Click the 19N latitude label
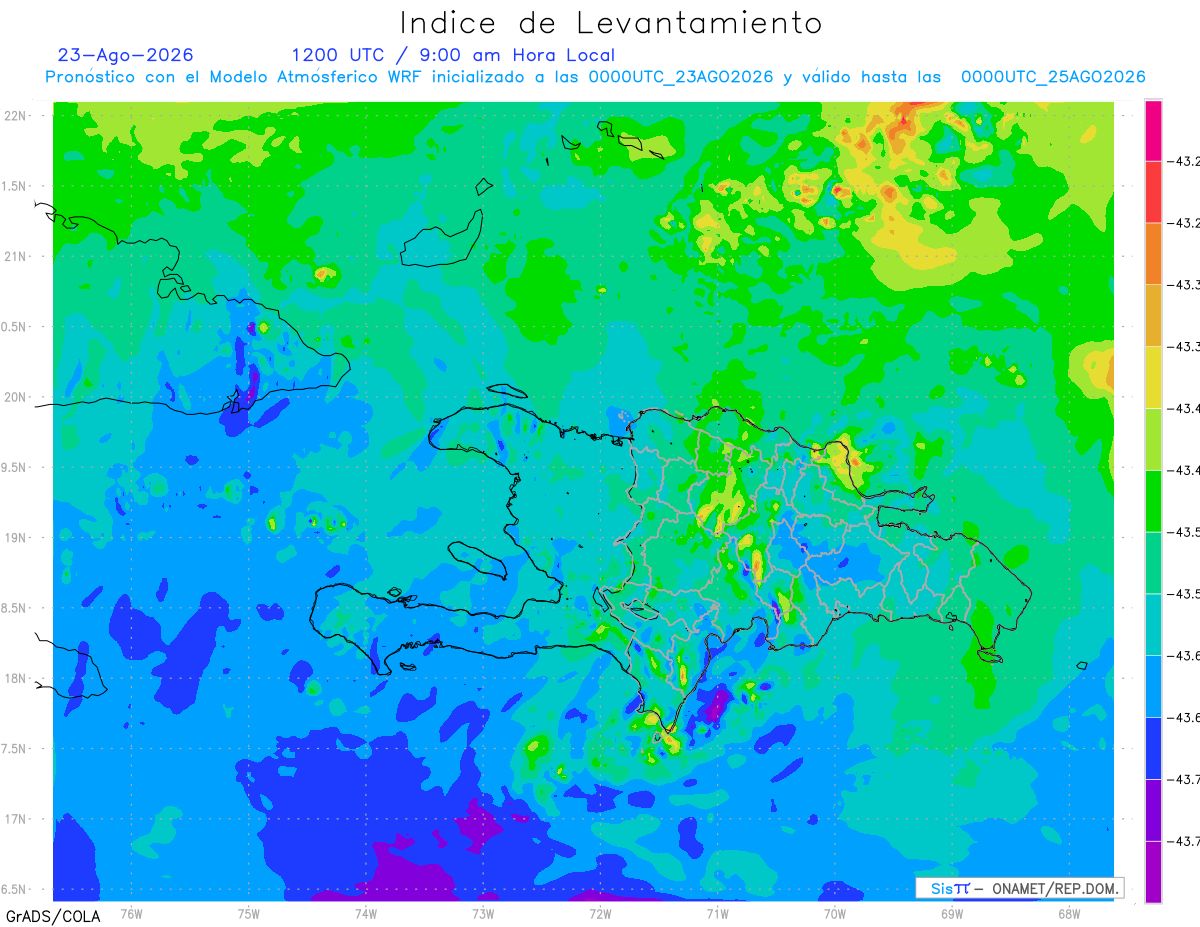 pyautogui.click(x=15, y=538)
